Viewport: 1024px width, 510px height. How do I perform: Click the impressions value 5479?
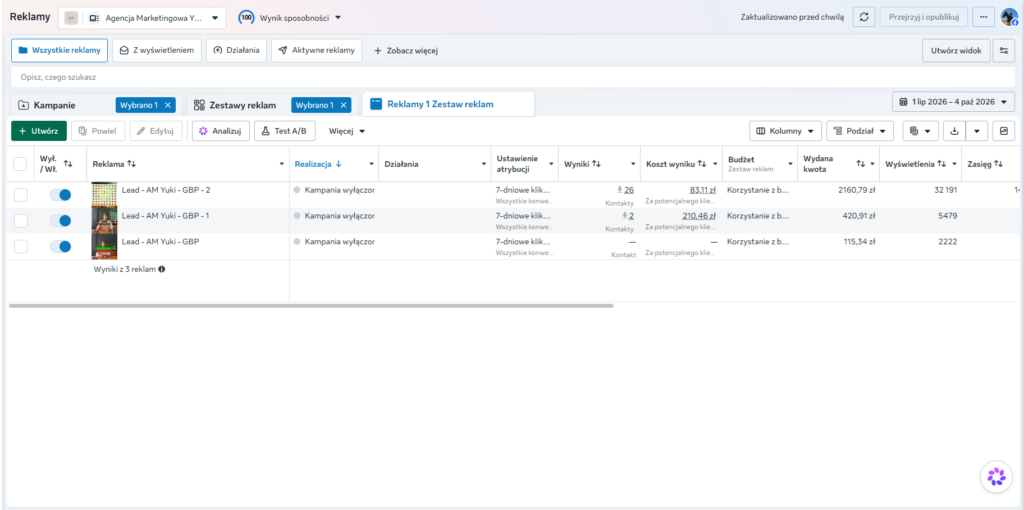pos(946,215)
